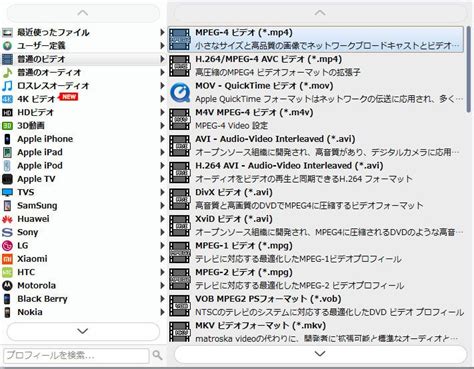Click the Apple iPhone device icon
The height and width of the screenshot is (369, 474).
coord(7,139)
